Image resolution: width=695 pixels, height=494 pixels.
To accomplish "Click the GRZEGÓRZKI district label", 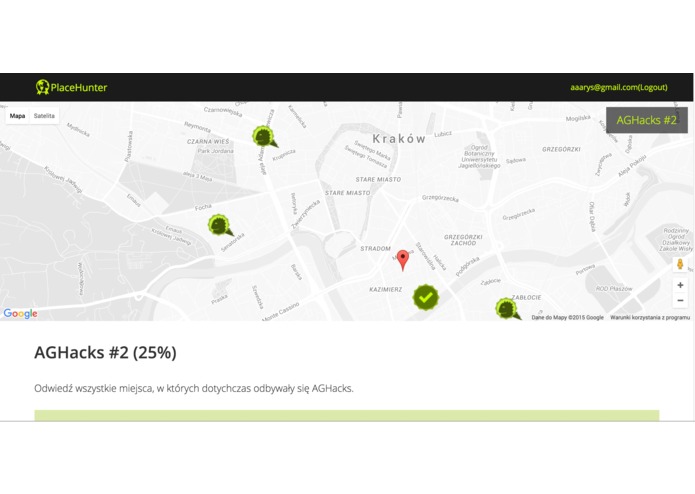I will point(561,149).
